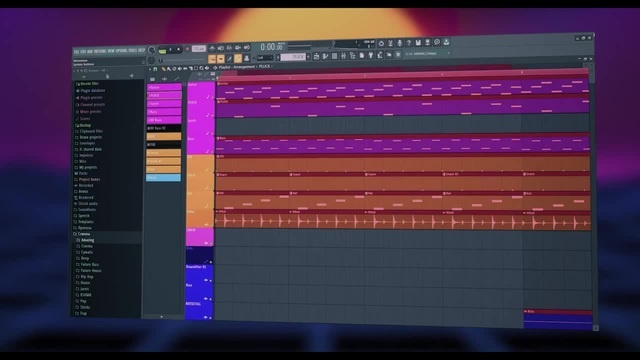Click the save project disk icon
The image size is (640, 360).
[418, 42]
